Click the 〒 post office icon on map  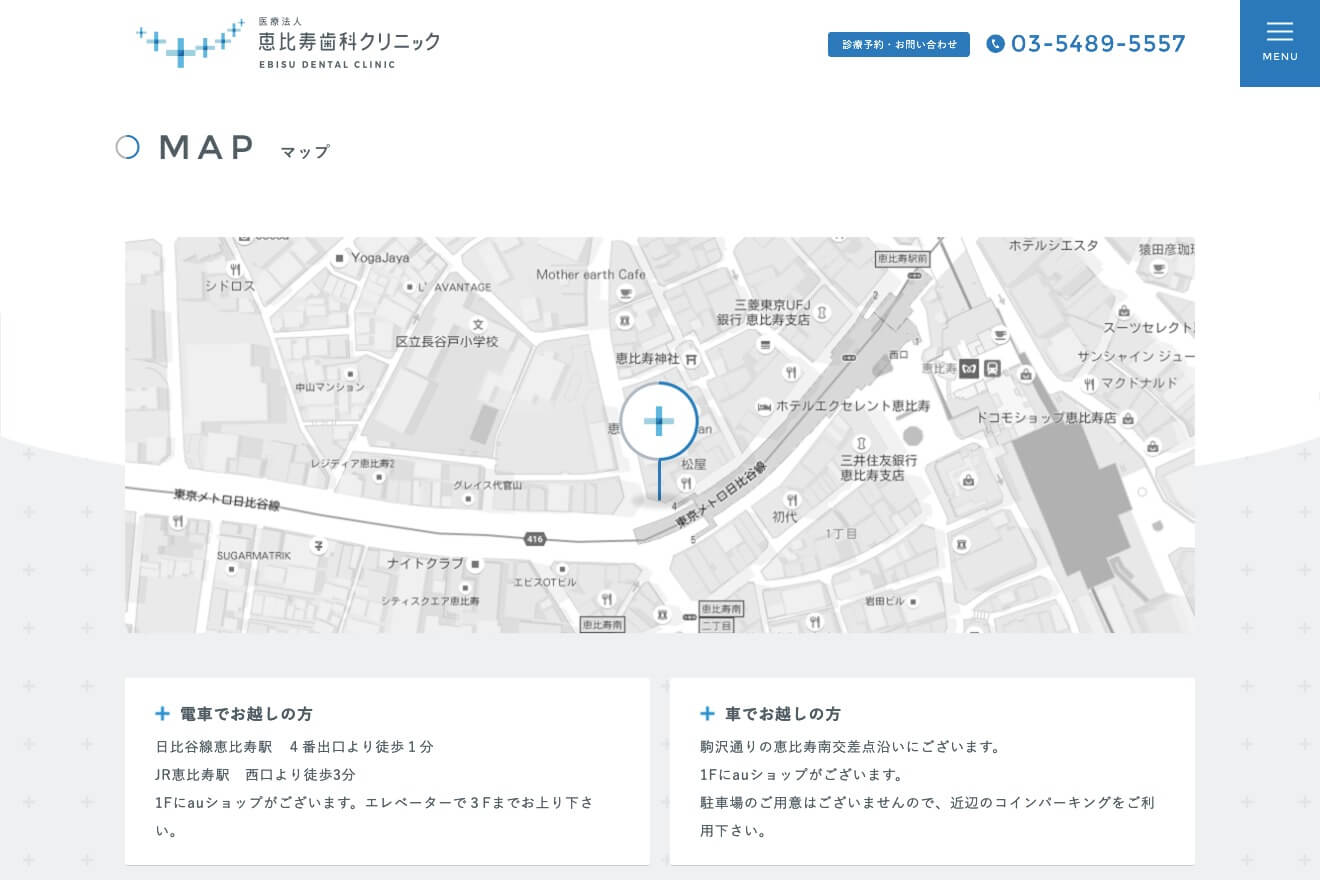[319, 545]
